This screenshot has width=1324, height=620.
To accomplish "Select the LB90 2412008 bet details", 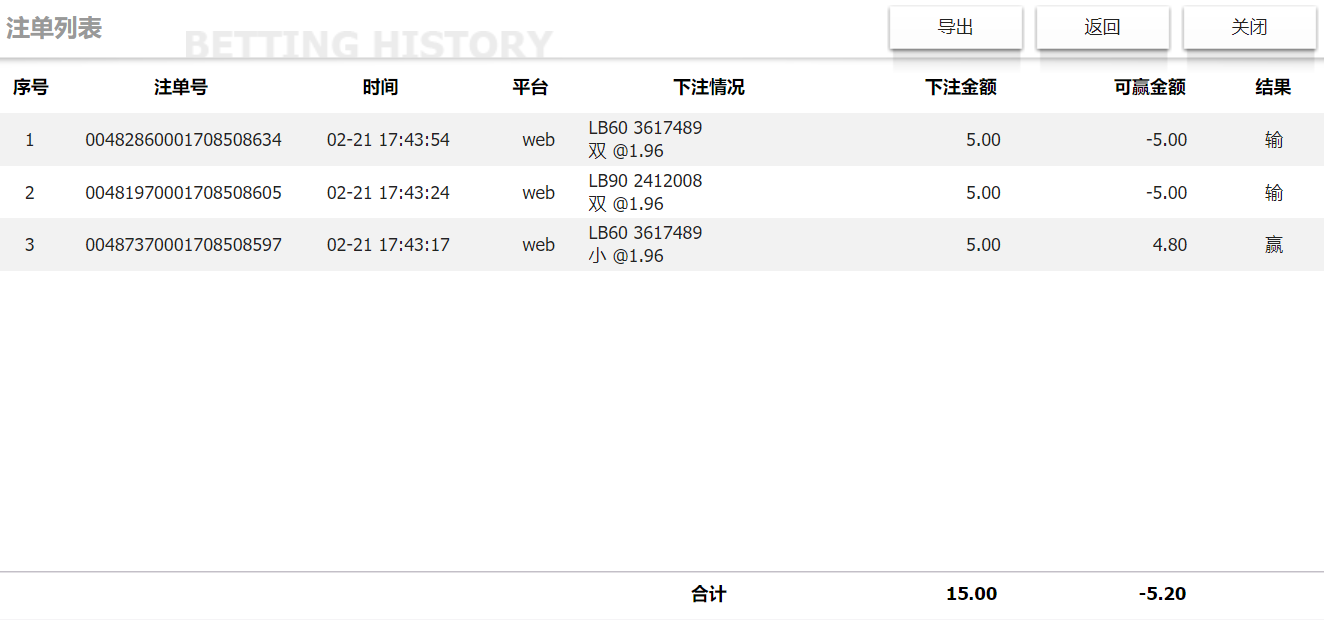I will point(645,181).
